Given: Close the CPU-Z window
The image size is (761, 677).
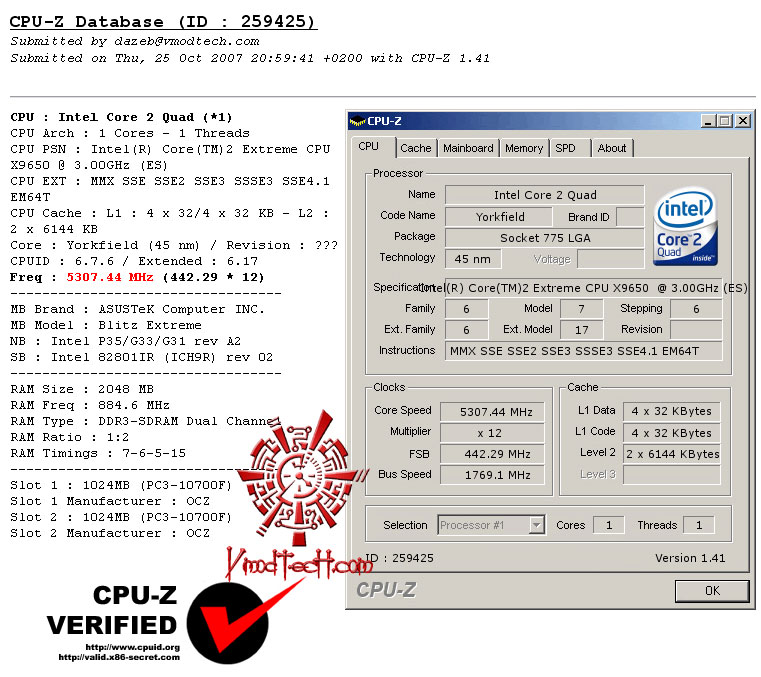Looking at the screenshot, I should pos(743,121).
